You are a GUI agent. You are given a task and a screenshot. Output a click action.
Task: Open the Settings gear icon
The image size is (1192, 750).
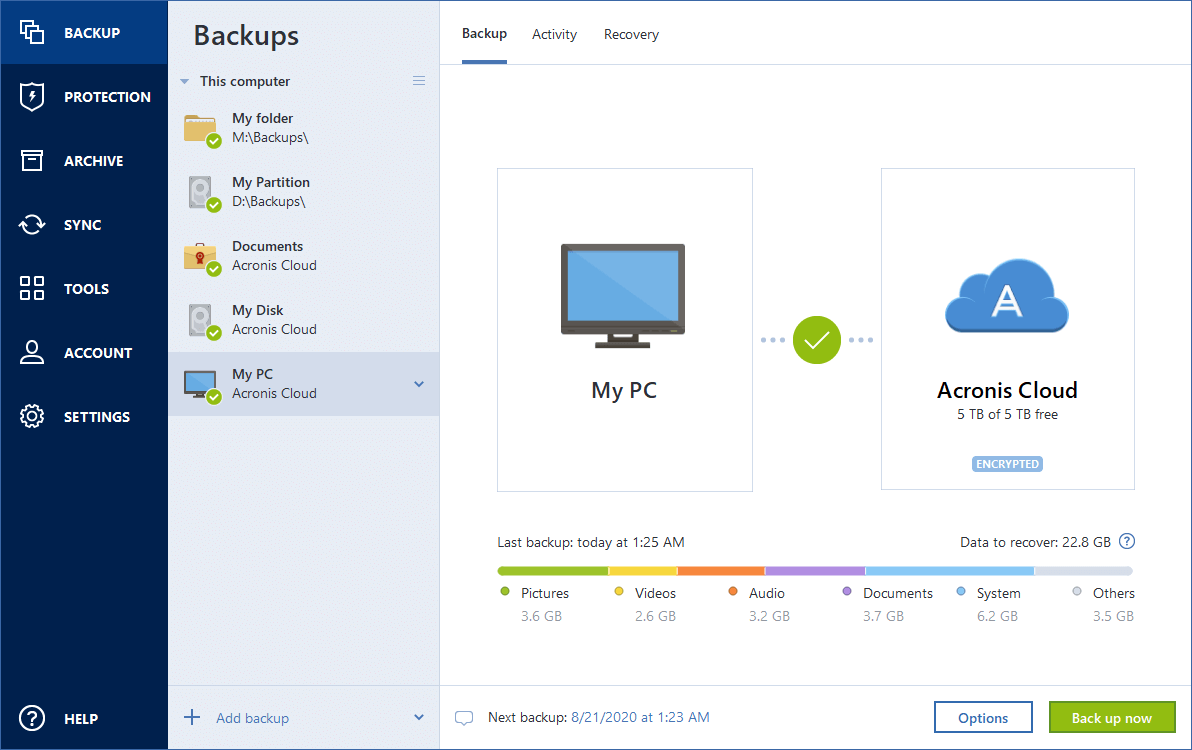pos(31,416)
